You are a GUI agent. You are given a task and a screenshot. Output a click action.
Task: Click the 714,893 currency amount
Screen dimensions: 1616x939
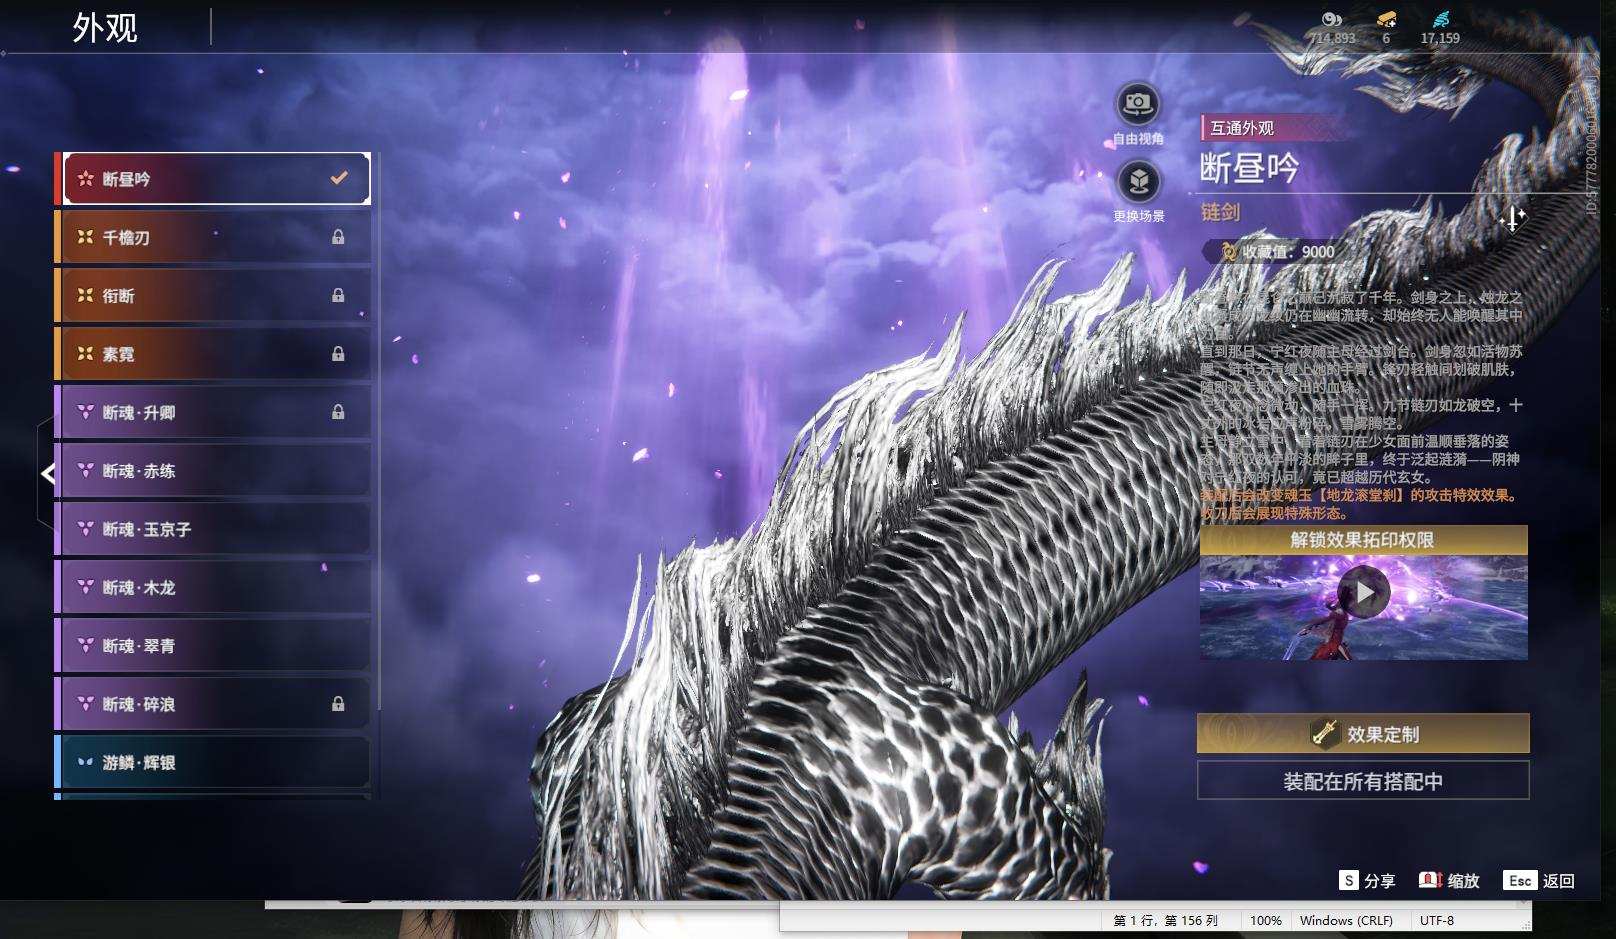(1333, 38)
